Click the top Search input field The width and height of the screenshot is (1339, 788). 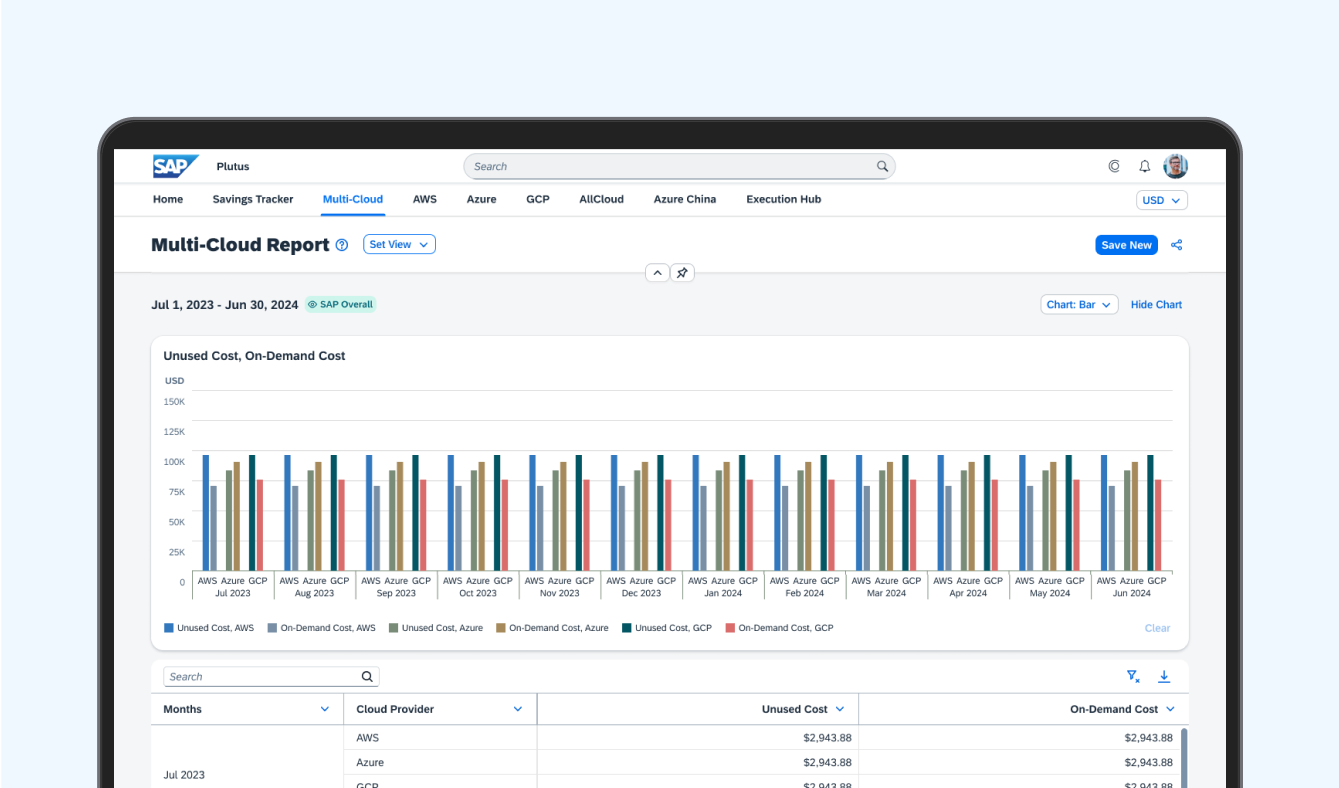pos(679,167)
